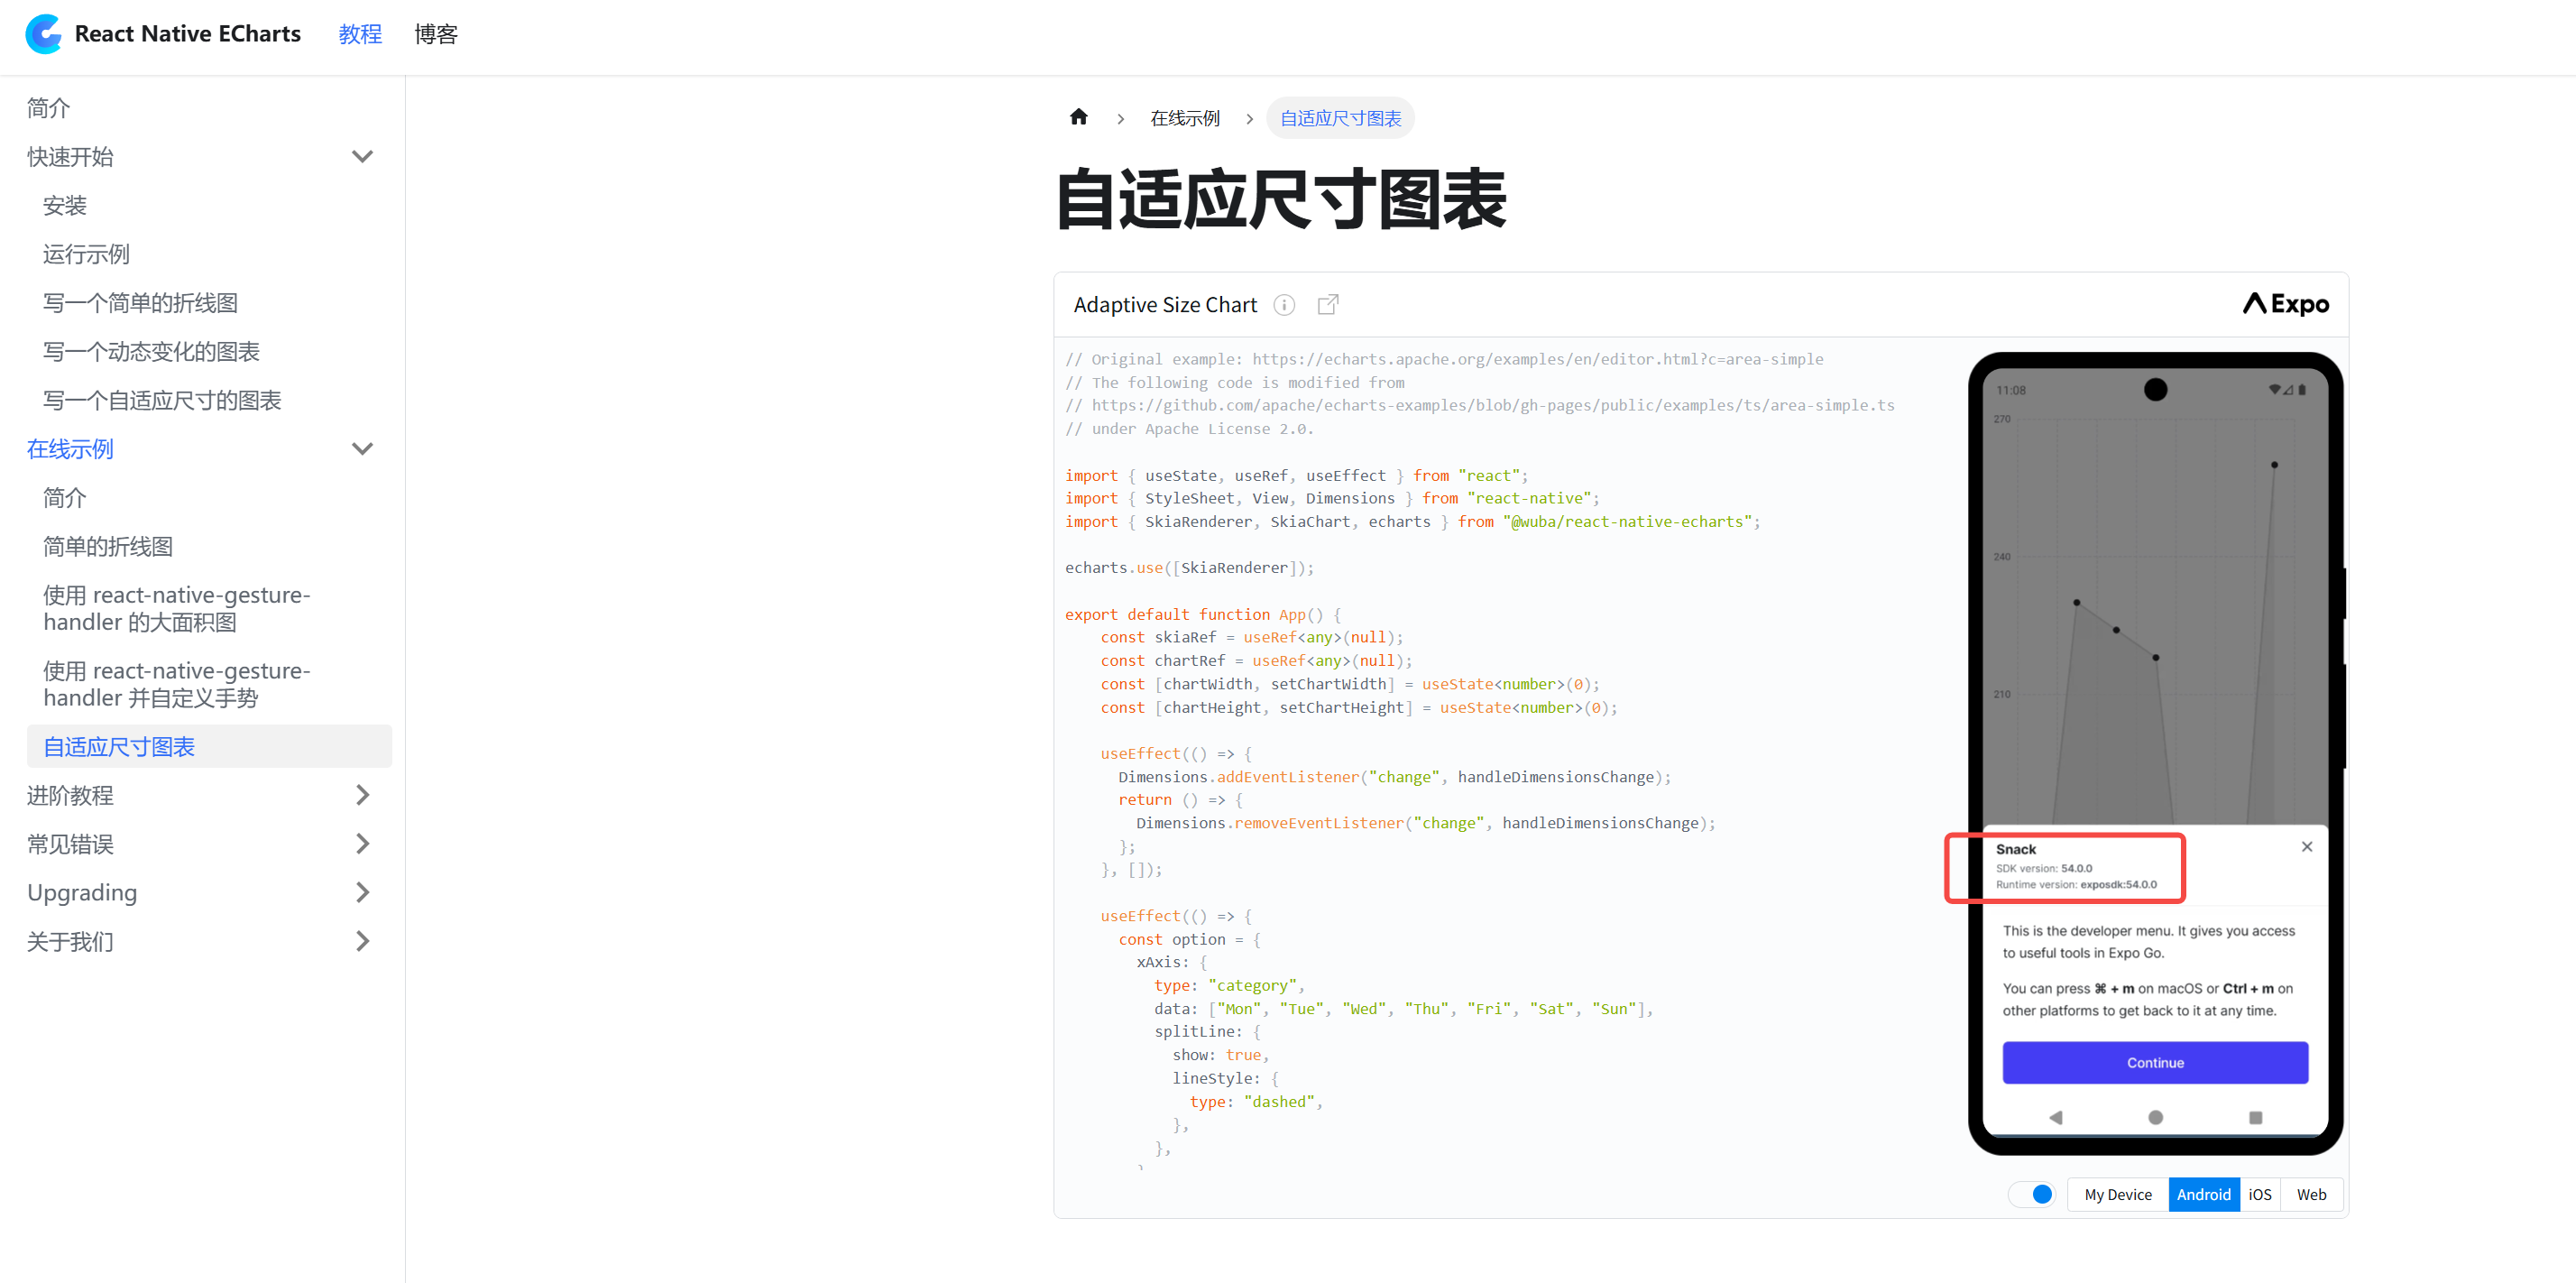Click the Expo logo
The height and width of the screenshot is (1283, 2576).
pyautogui.click(x=2285, y=304)
